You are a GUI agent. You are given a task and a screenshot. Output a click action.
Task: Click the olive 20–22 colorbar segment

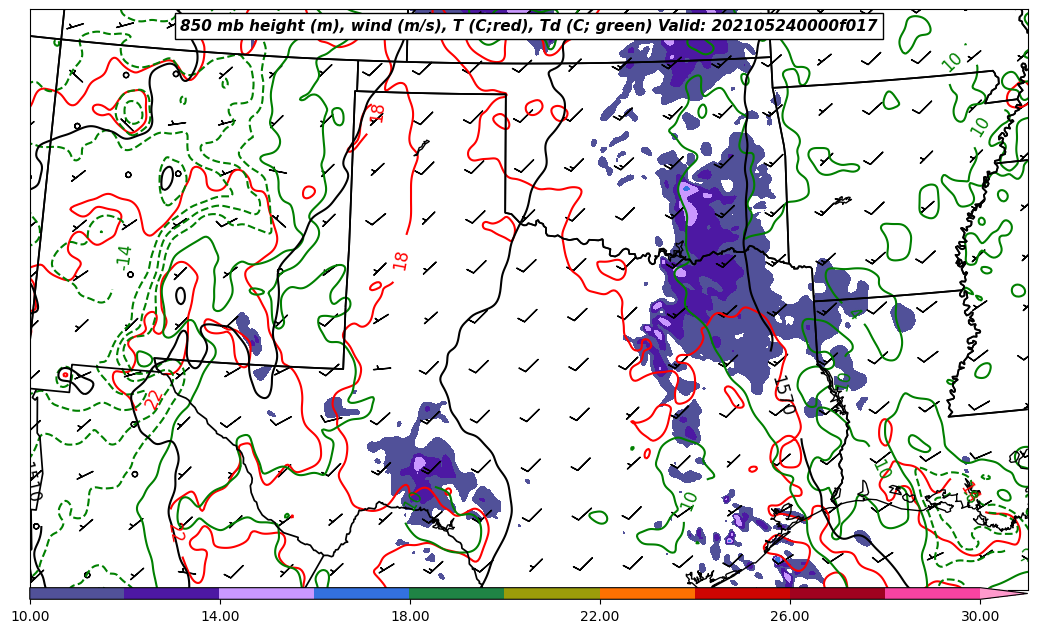[552, 593]
